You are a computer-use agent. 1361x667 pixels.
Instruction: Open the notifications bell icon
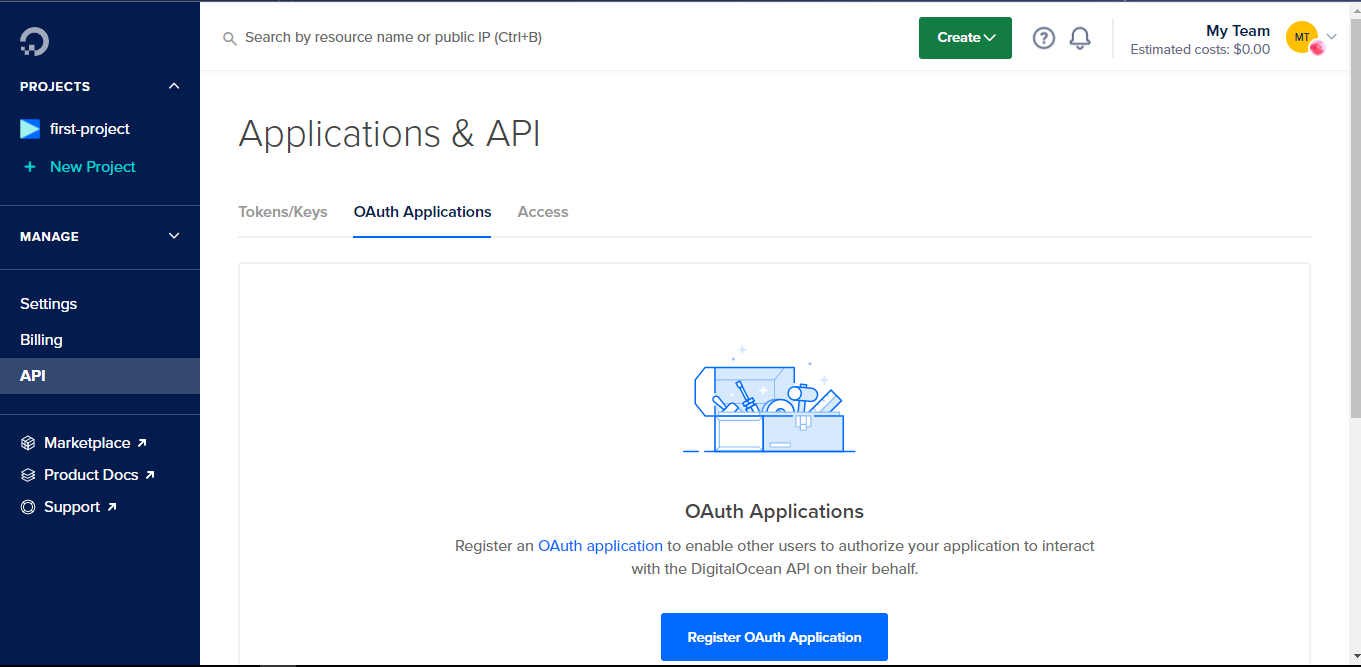coord(1080,38)
